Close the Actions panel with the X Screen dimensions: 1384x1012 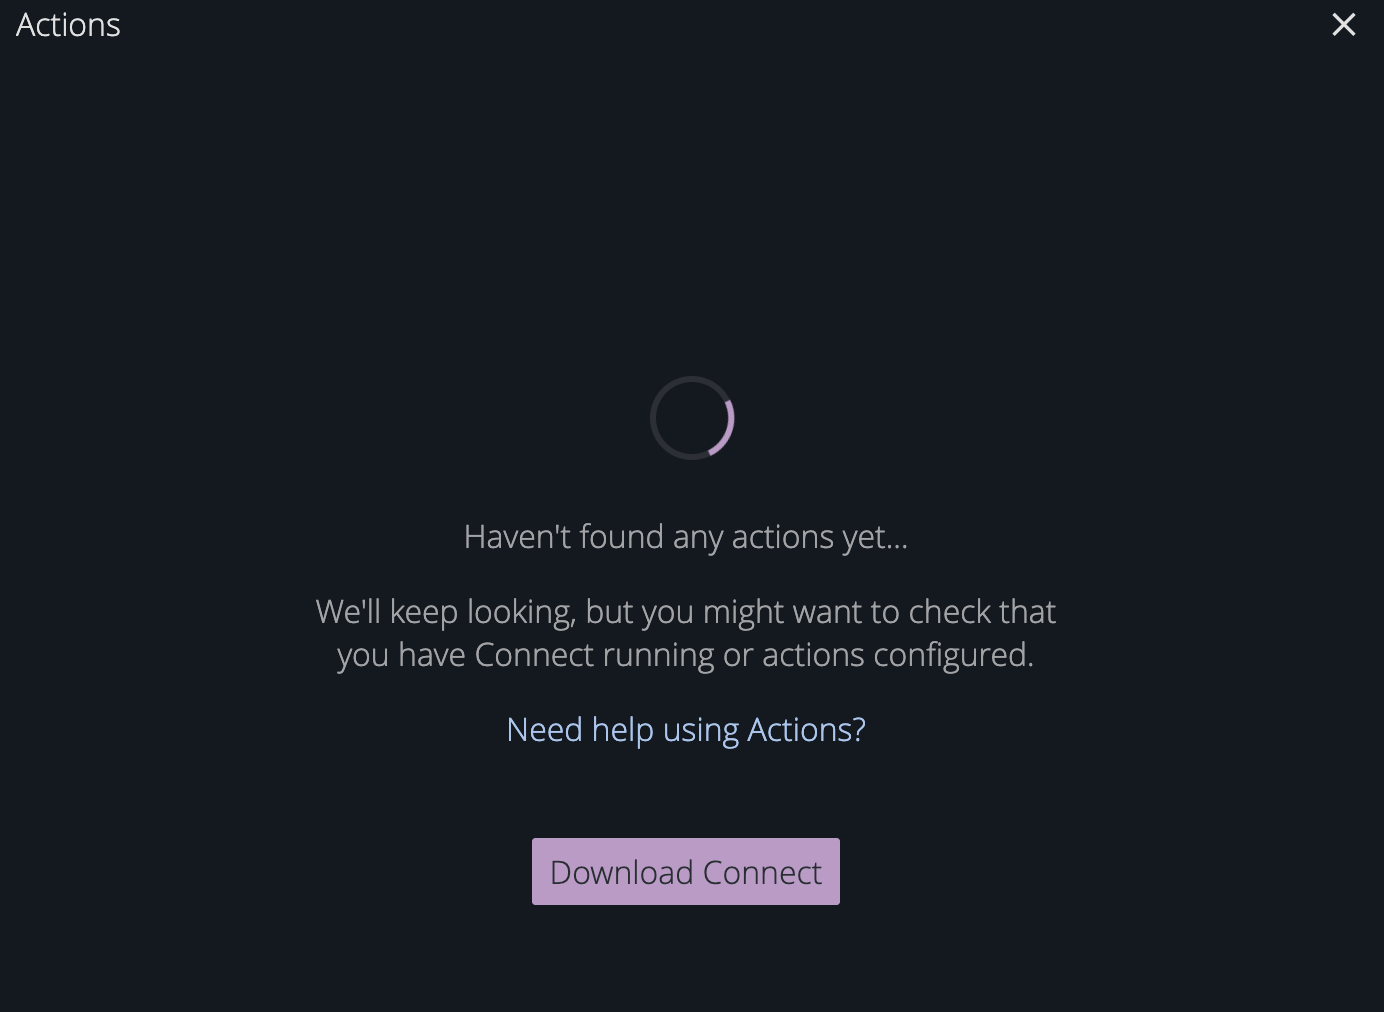(x=1343, y=25)
